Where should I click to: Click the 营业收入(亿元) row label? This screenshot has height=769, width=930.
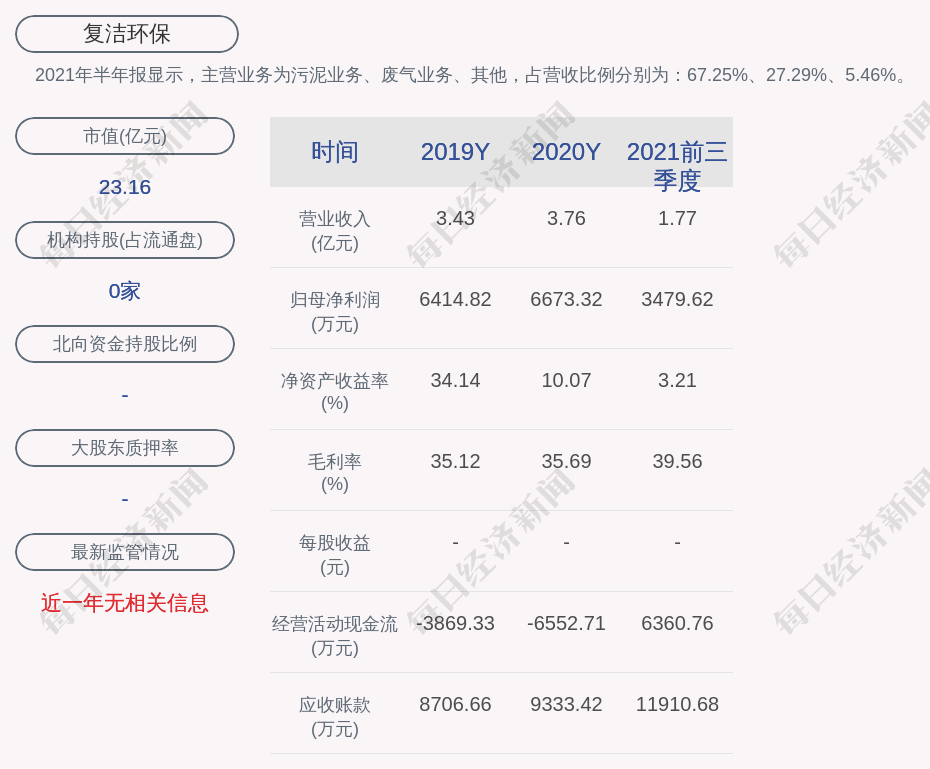[335, 231]
